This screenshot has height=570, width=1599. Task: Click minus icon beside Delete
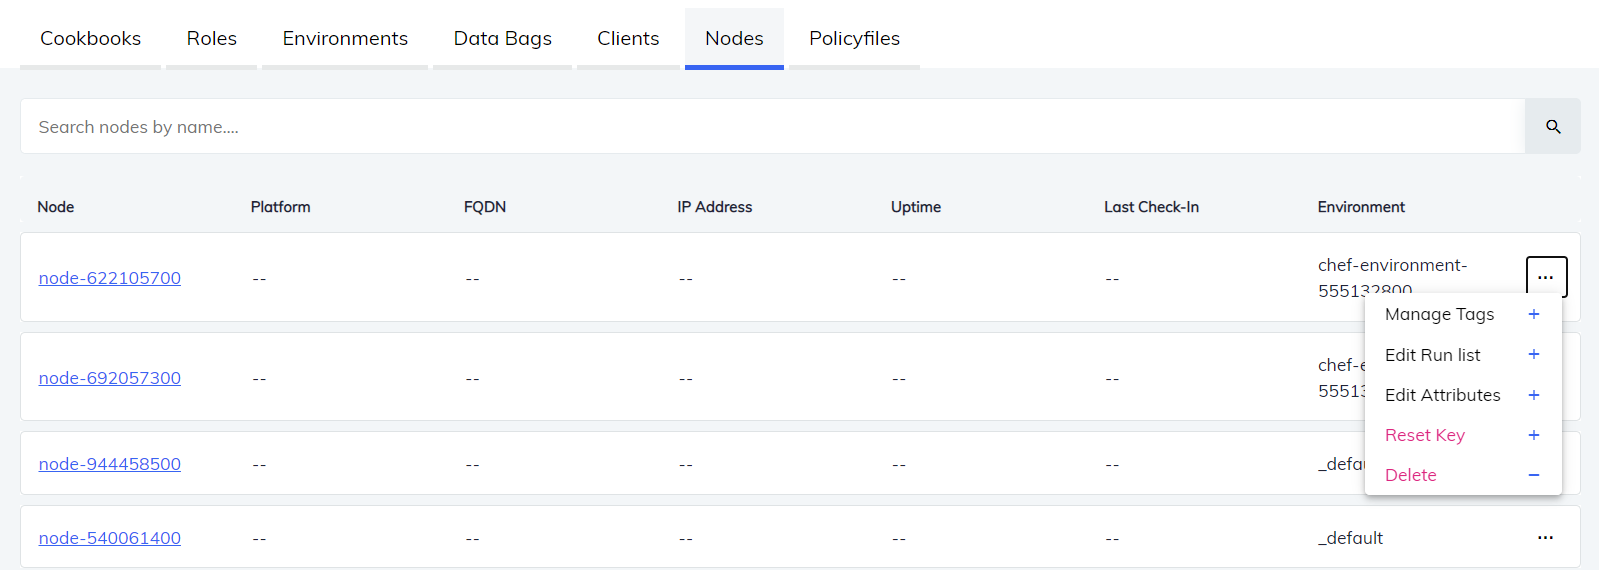(1533, 475)
